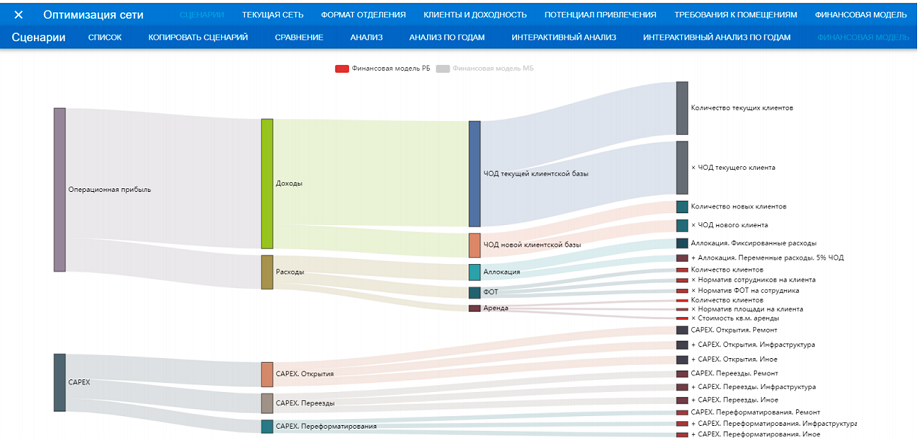
Task: Close the Оптимизация сети panel with X
Action: (x=18, y=15)
